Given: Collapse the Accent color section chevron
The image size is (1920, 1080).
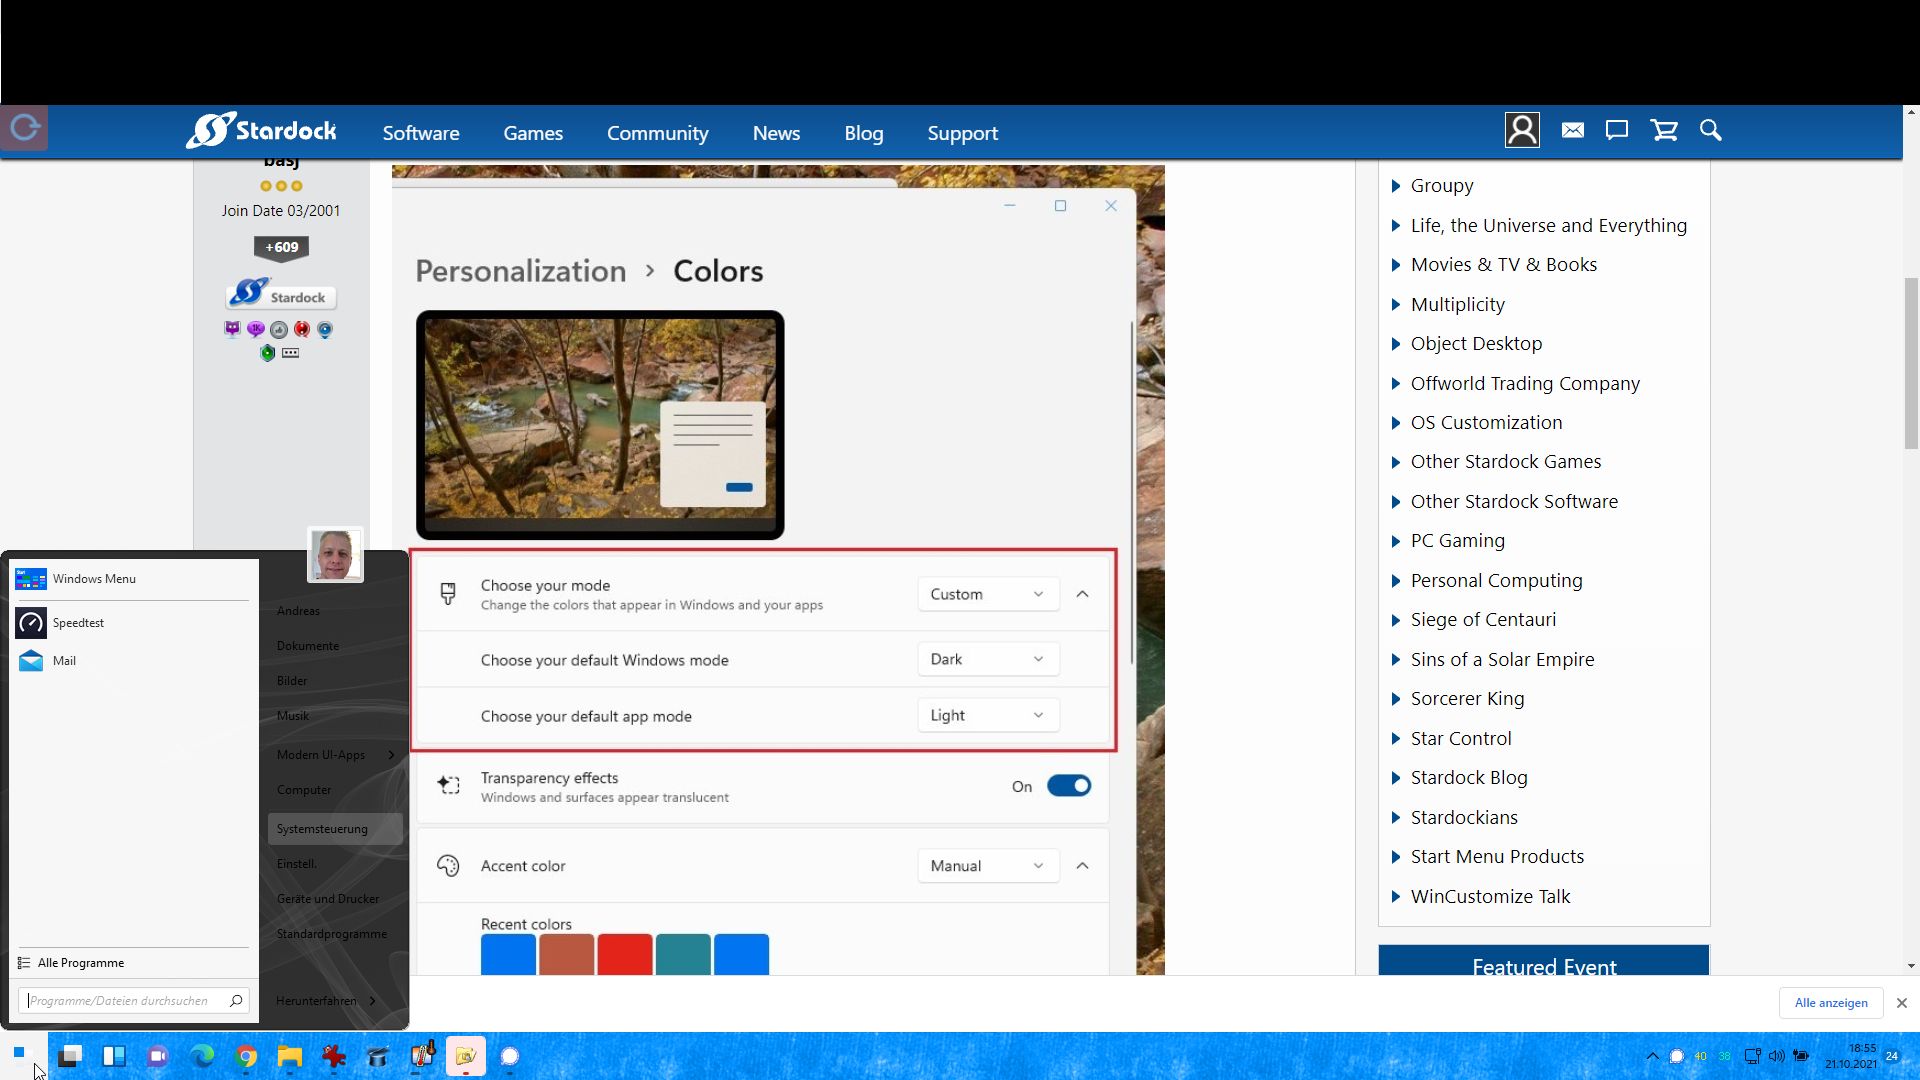Looking at the screenshot, I should (x=1082, y=866).
